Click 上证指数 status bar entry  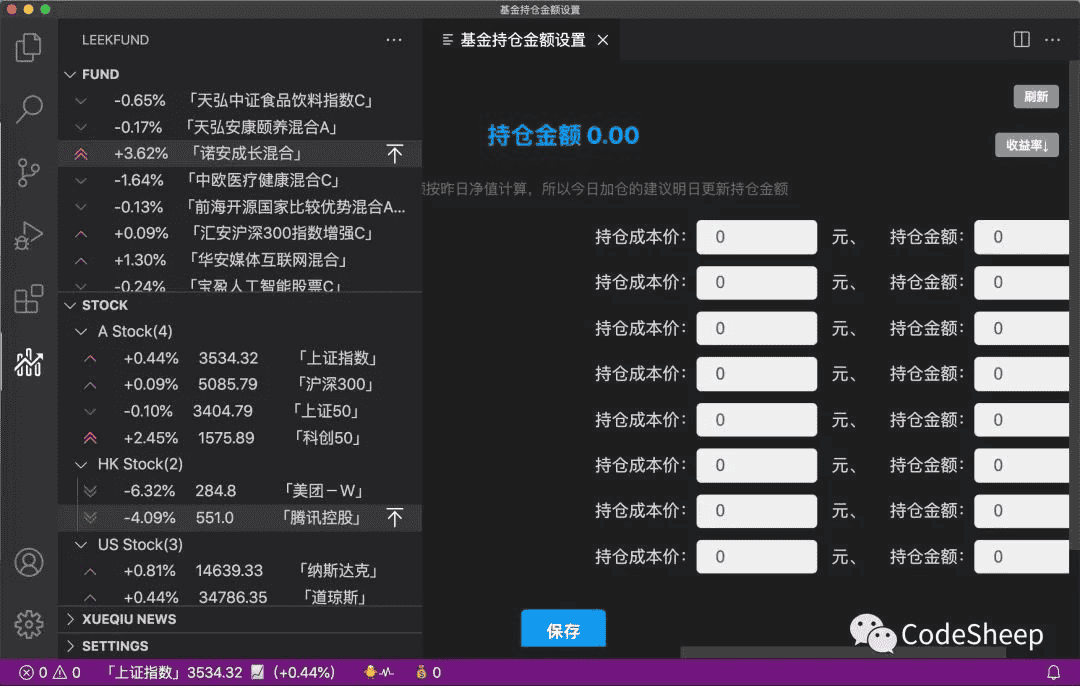click(219, 672)
